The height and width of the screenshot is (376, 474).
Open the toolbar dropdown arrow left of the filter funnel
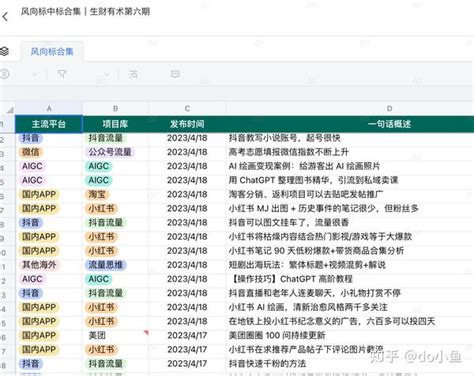(x=34, y=75)
